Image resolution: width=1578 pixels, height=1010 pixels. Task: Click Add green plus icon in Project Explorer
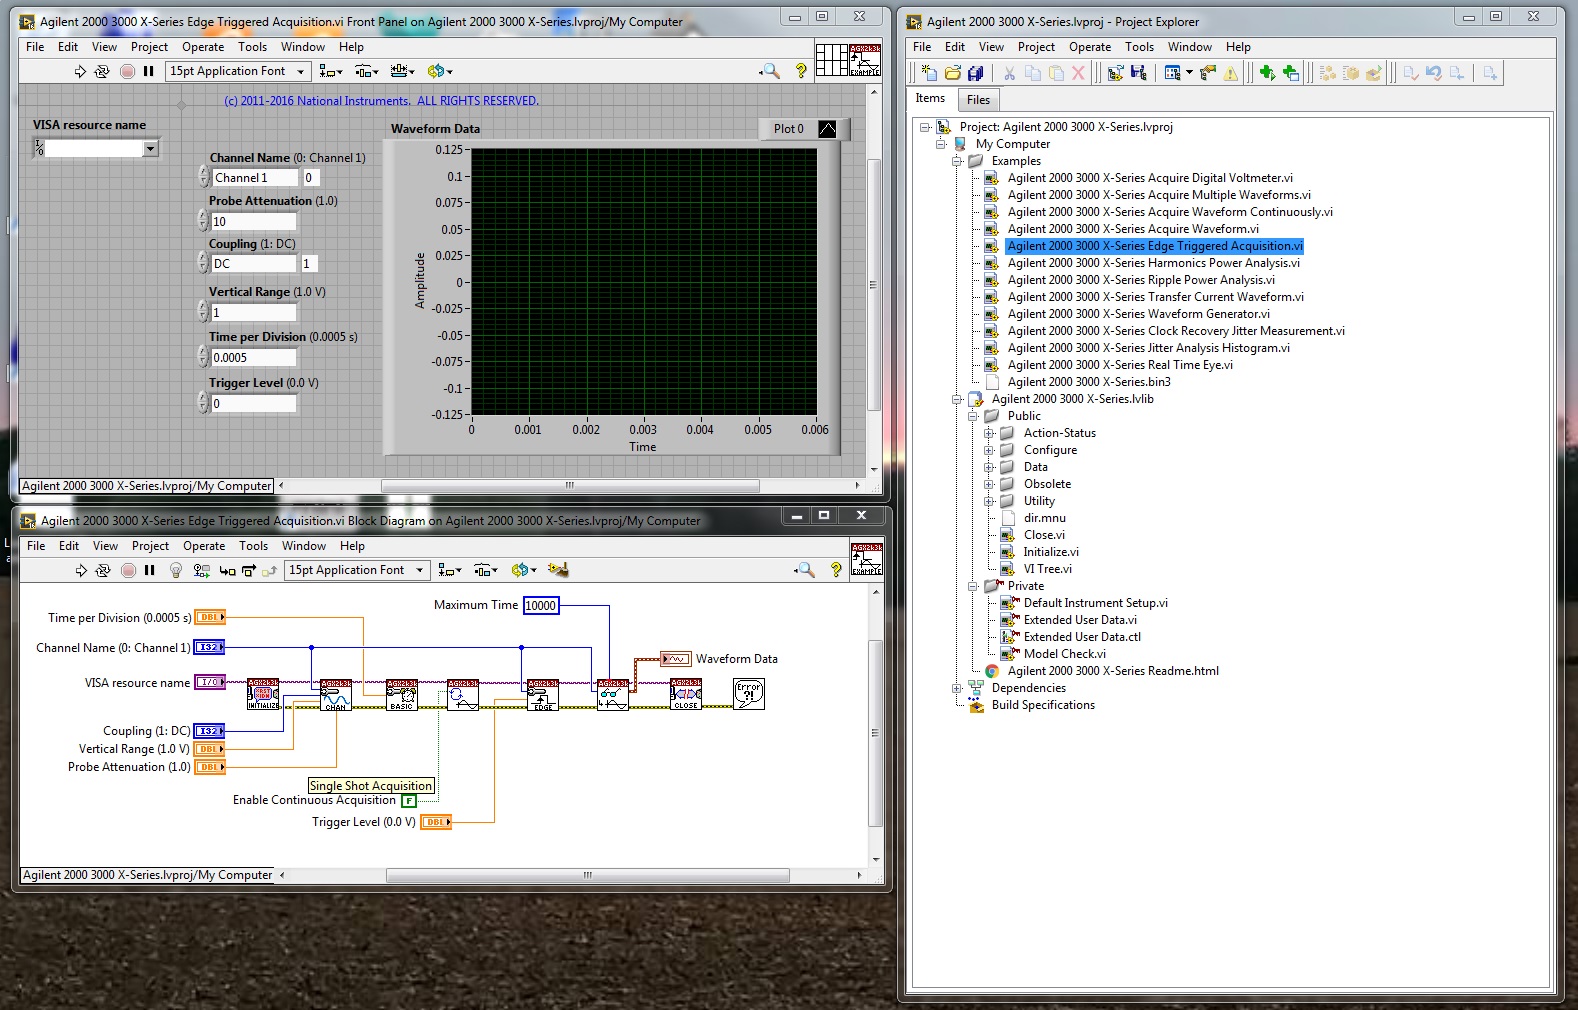(x=1267, y=73)
